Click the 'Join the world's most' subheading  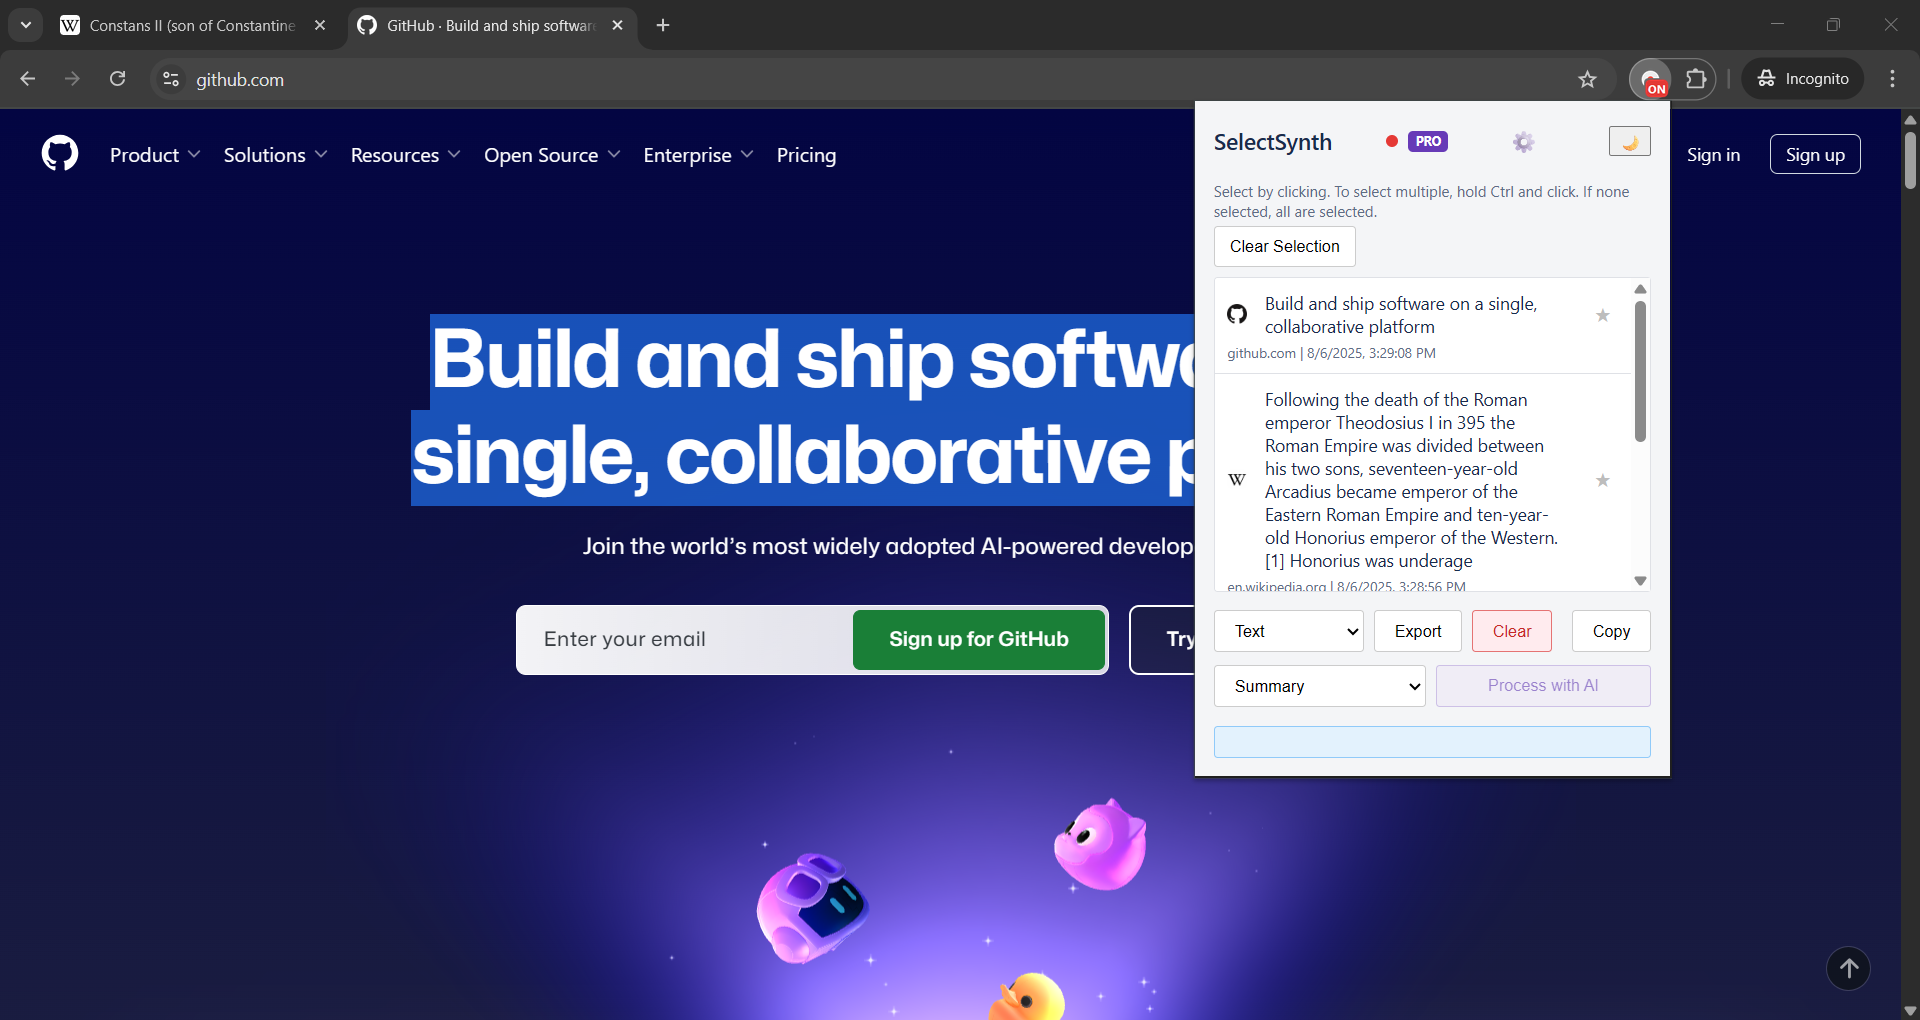(x=888, y=546)
